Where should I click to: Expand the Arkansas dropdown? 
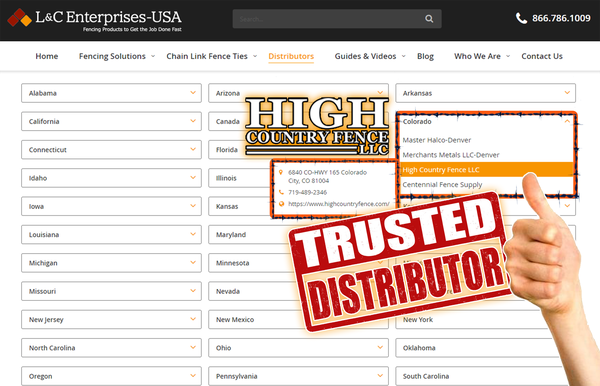(x=486, y=93)
